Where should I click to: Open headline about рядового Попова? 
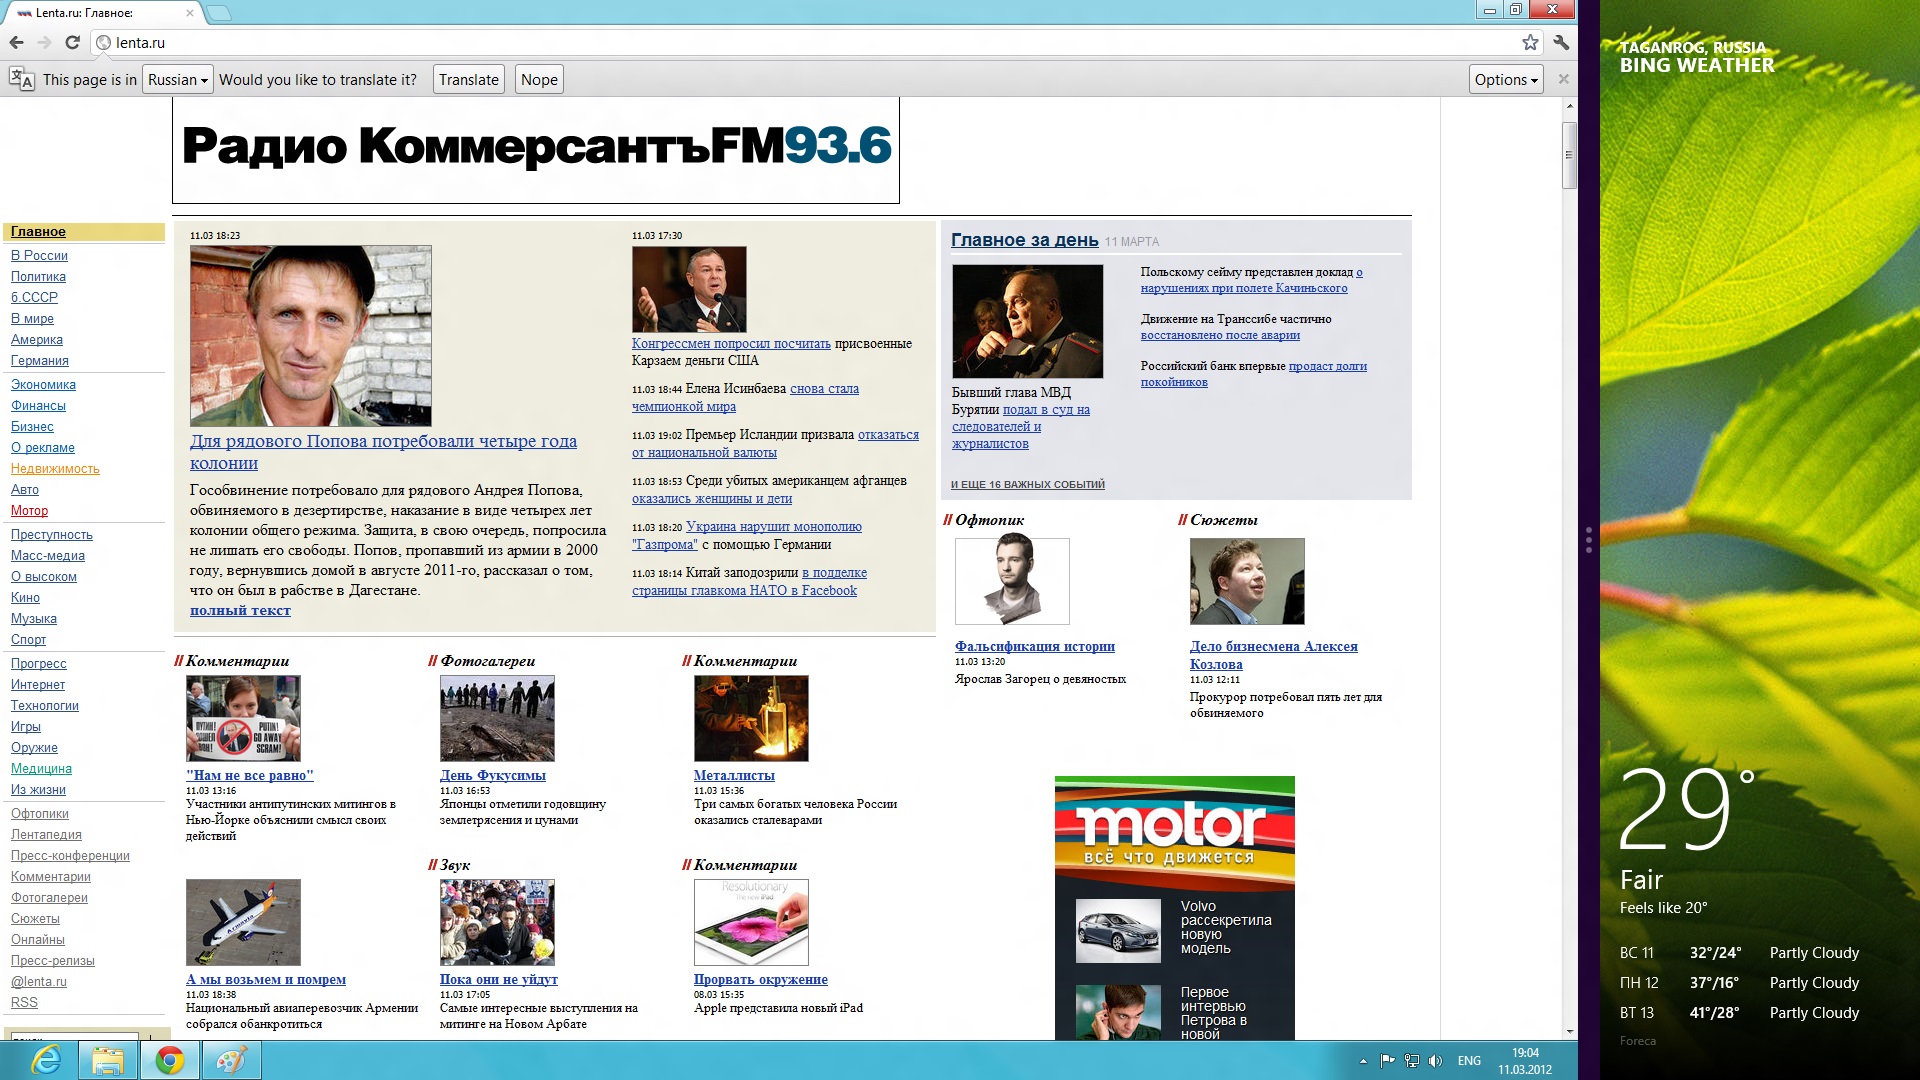pyautogui.click(x=383, y=452)
